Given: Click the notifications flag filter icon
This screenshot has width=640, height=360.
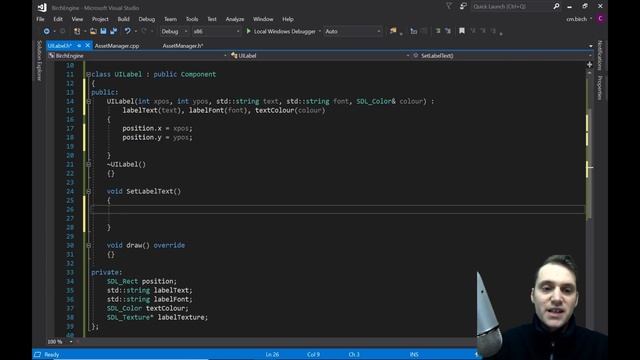Looking at the screenshot, I should tap(449, 6).
